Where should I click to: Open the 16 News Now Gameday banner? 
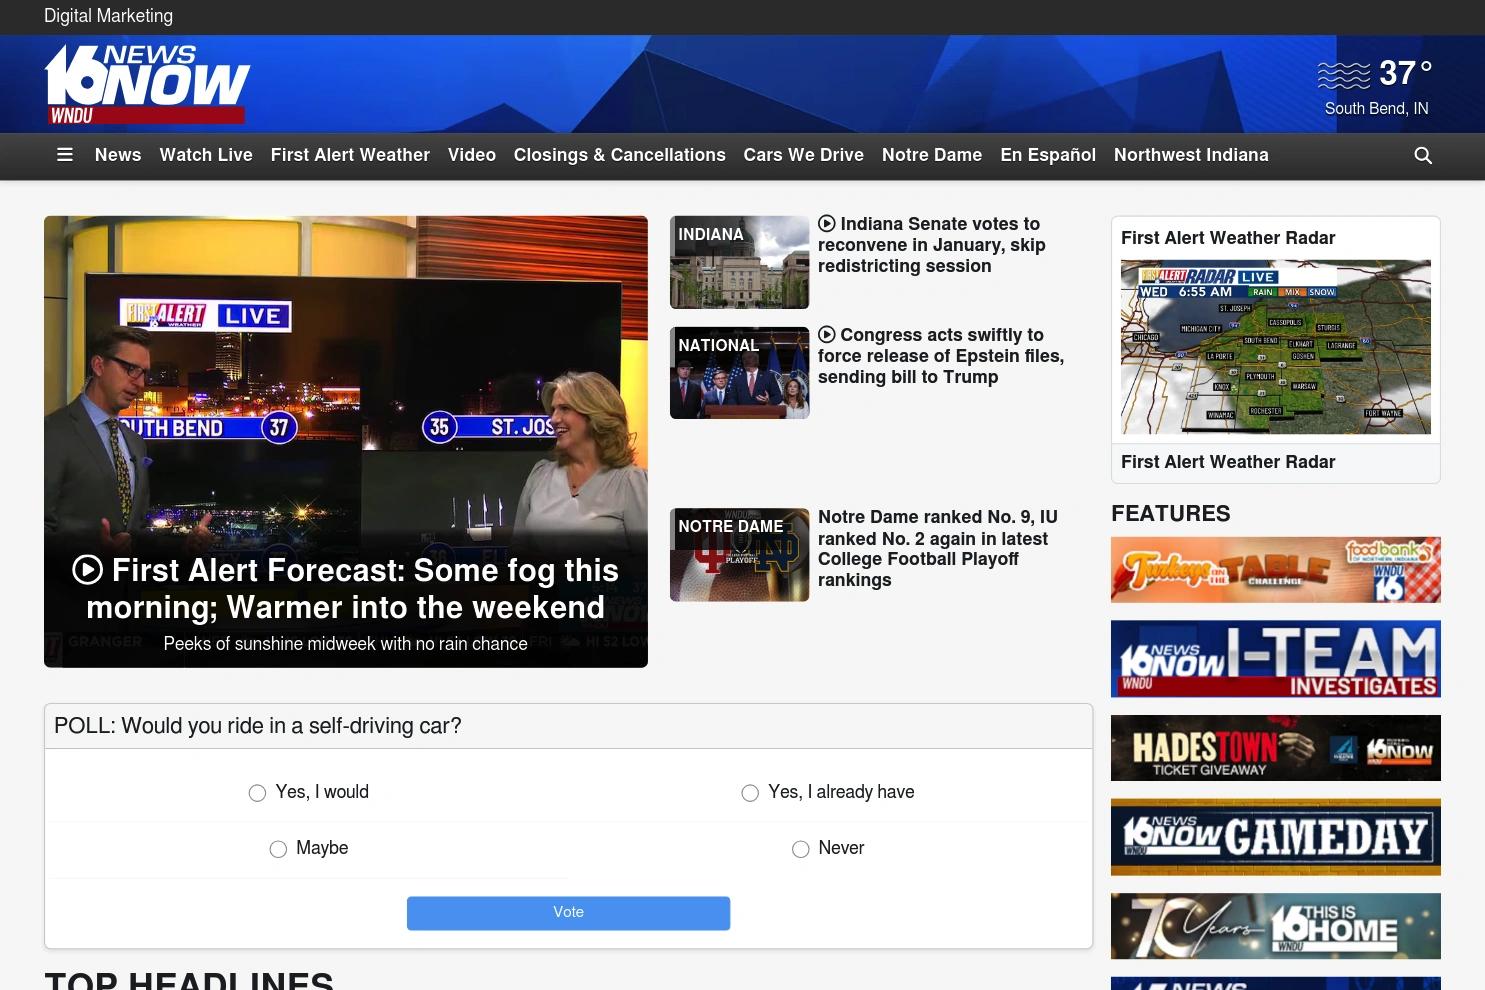pyautogui.click(x=1276, y=837)
